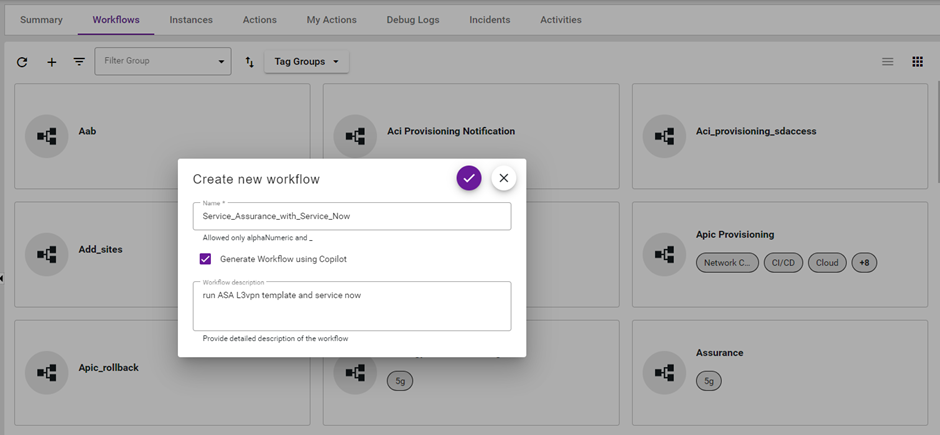This screenshot has height=435, width=940.
Task: Open the Incidents tab
Action: pos(490,20)
